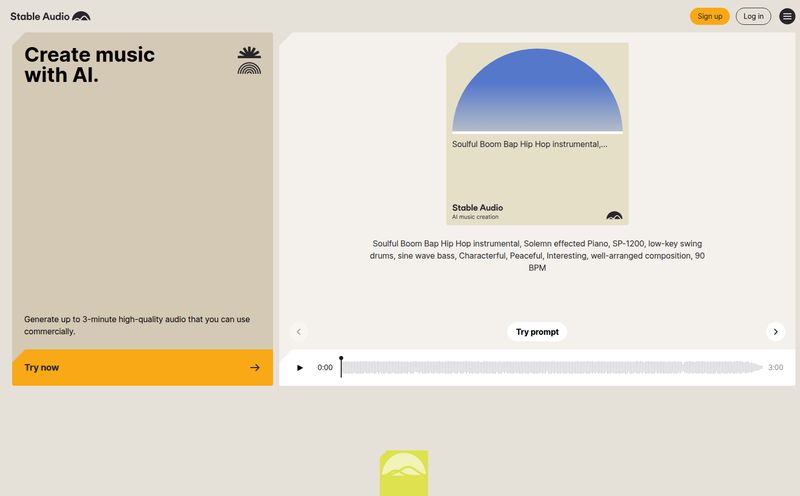Click the truncated 'Soulful Boom Bap Hip Hop instrumental,...' title
This screenshot has width=800, height=496.
pyautogui.click(x=529, y=144)
